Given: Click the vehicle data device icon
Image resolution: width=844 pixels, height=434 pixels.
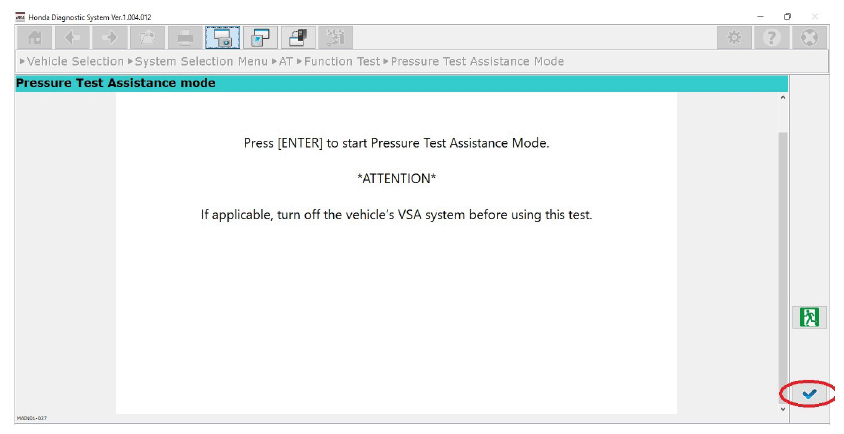Looking at the screenshot, I should (x=299, y=37).
